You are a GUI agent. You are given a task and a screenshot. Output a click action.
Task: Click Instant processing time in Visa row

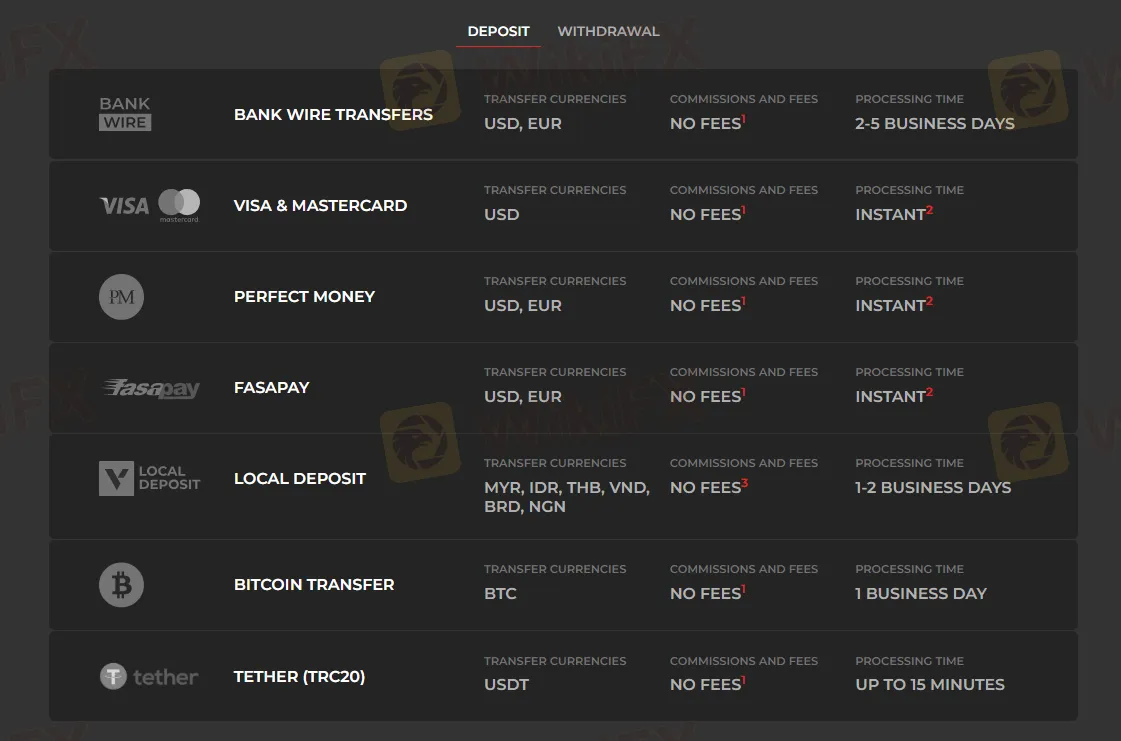click(894, 214)
